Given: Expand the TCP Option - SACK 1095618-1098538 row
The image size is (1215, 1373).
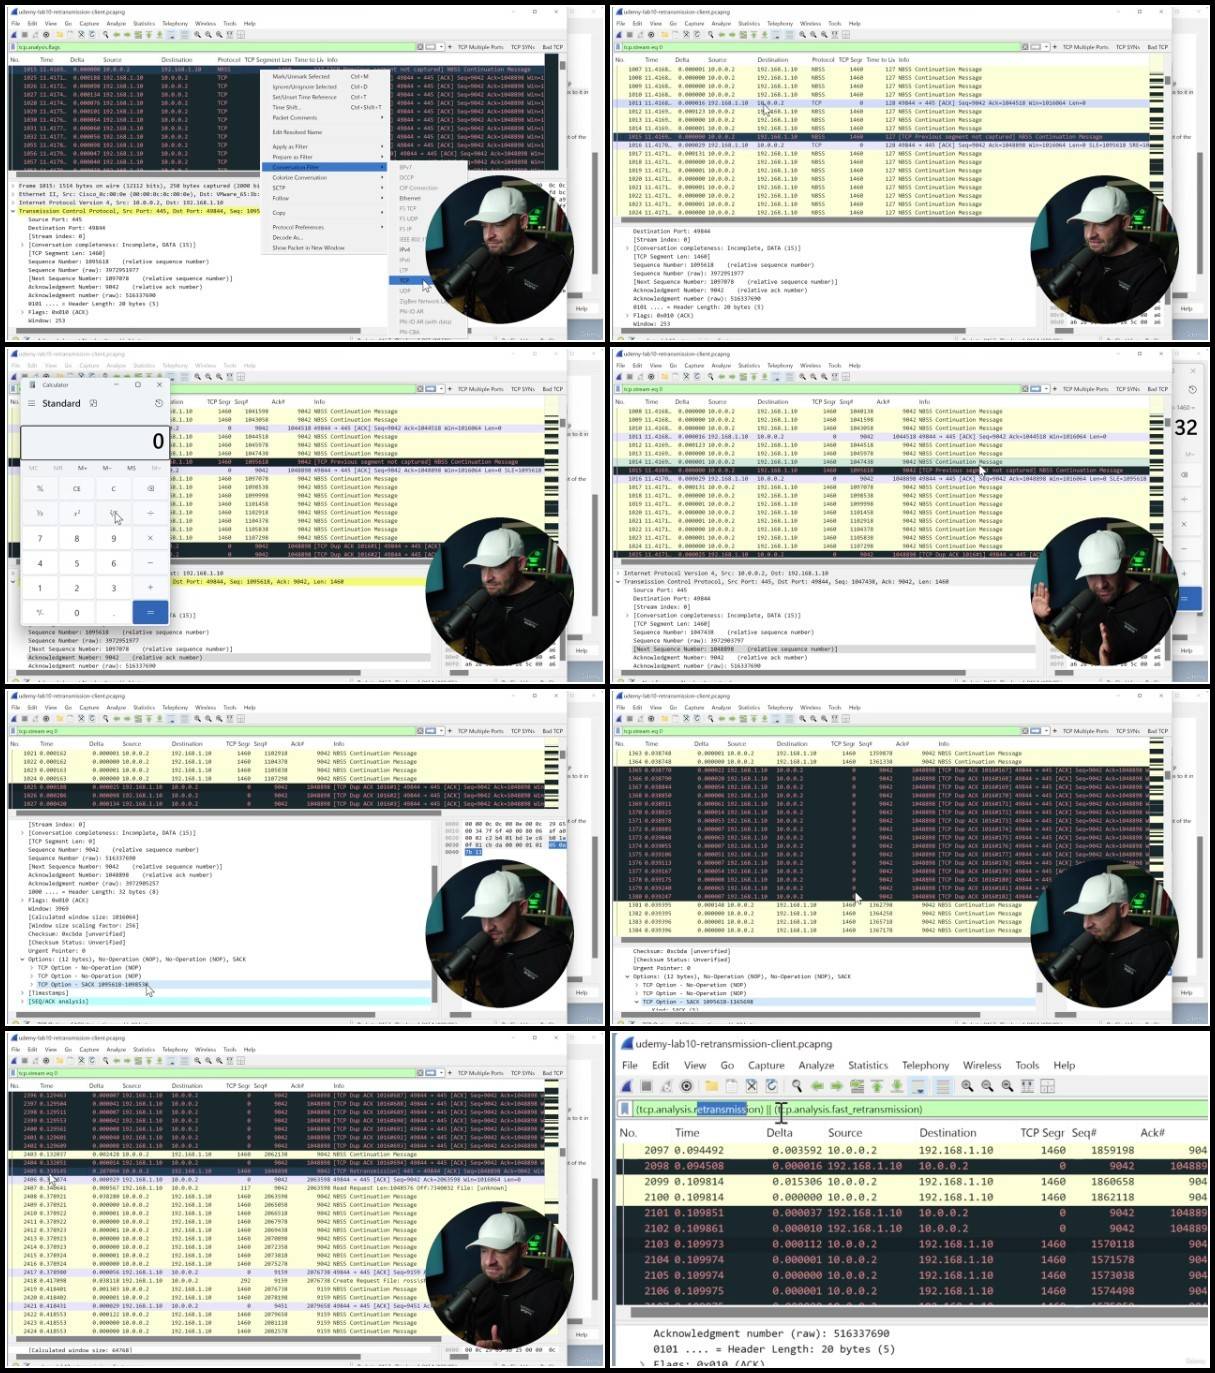Looking at the screenshot, I should click(32, 984).
